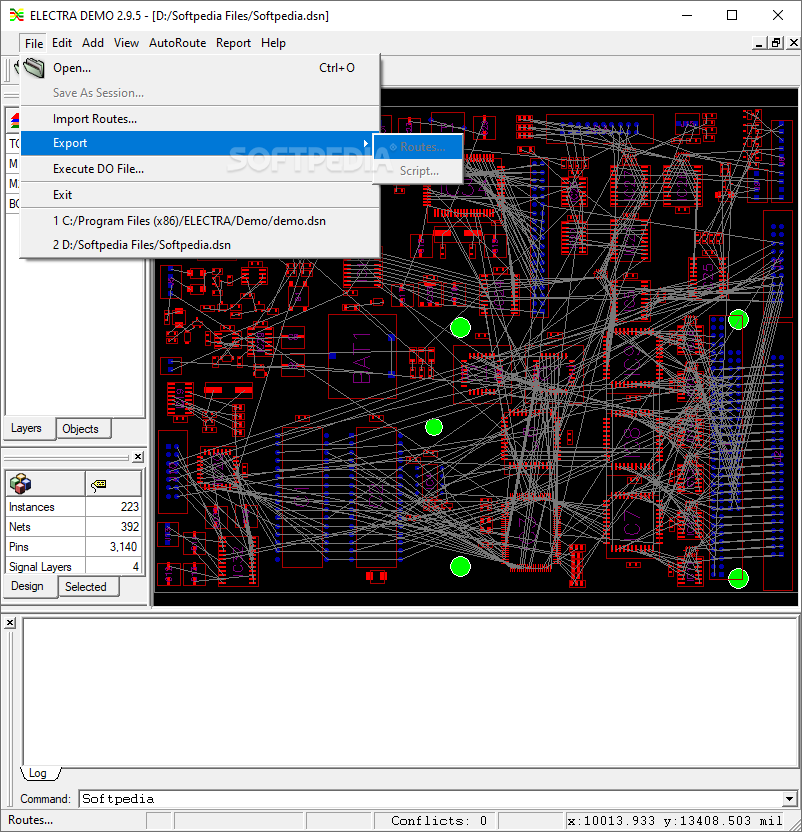Click the cursor coordinates status readout
Image resolution: width=802 pixels, height=832 pixels.
(675, 820)
